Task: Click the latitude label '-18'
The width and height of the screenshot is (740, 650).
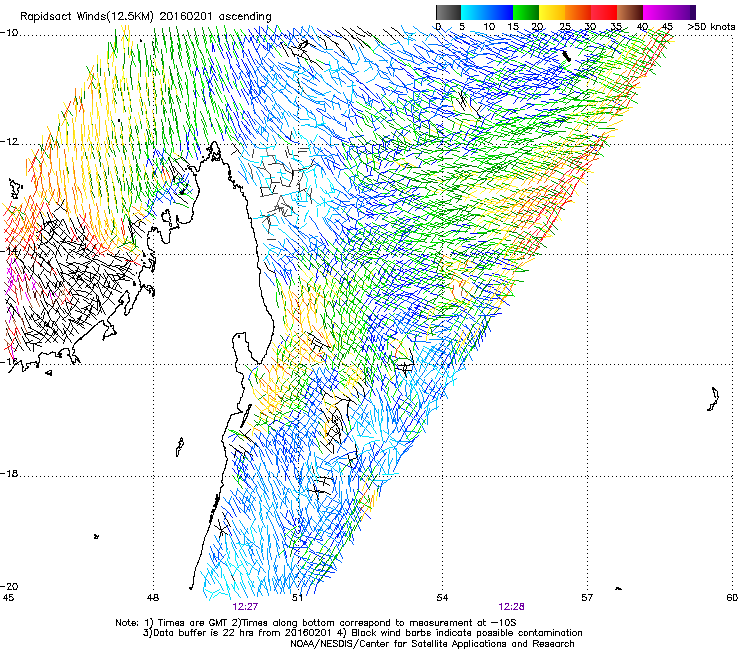Action: point(9,473)
